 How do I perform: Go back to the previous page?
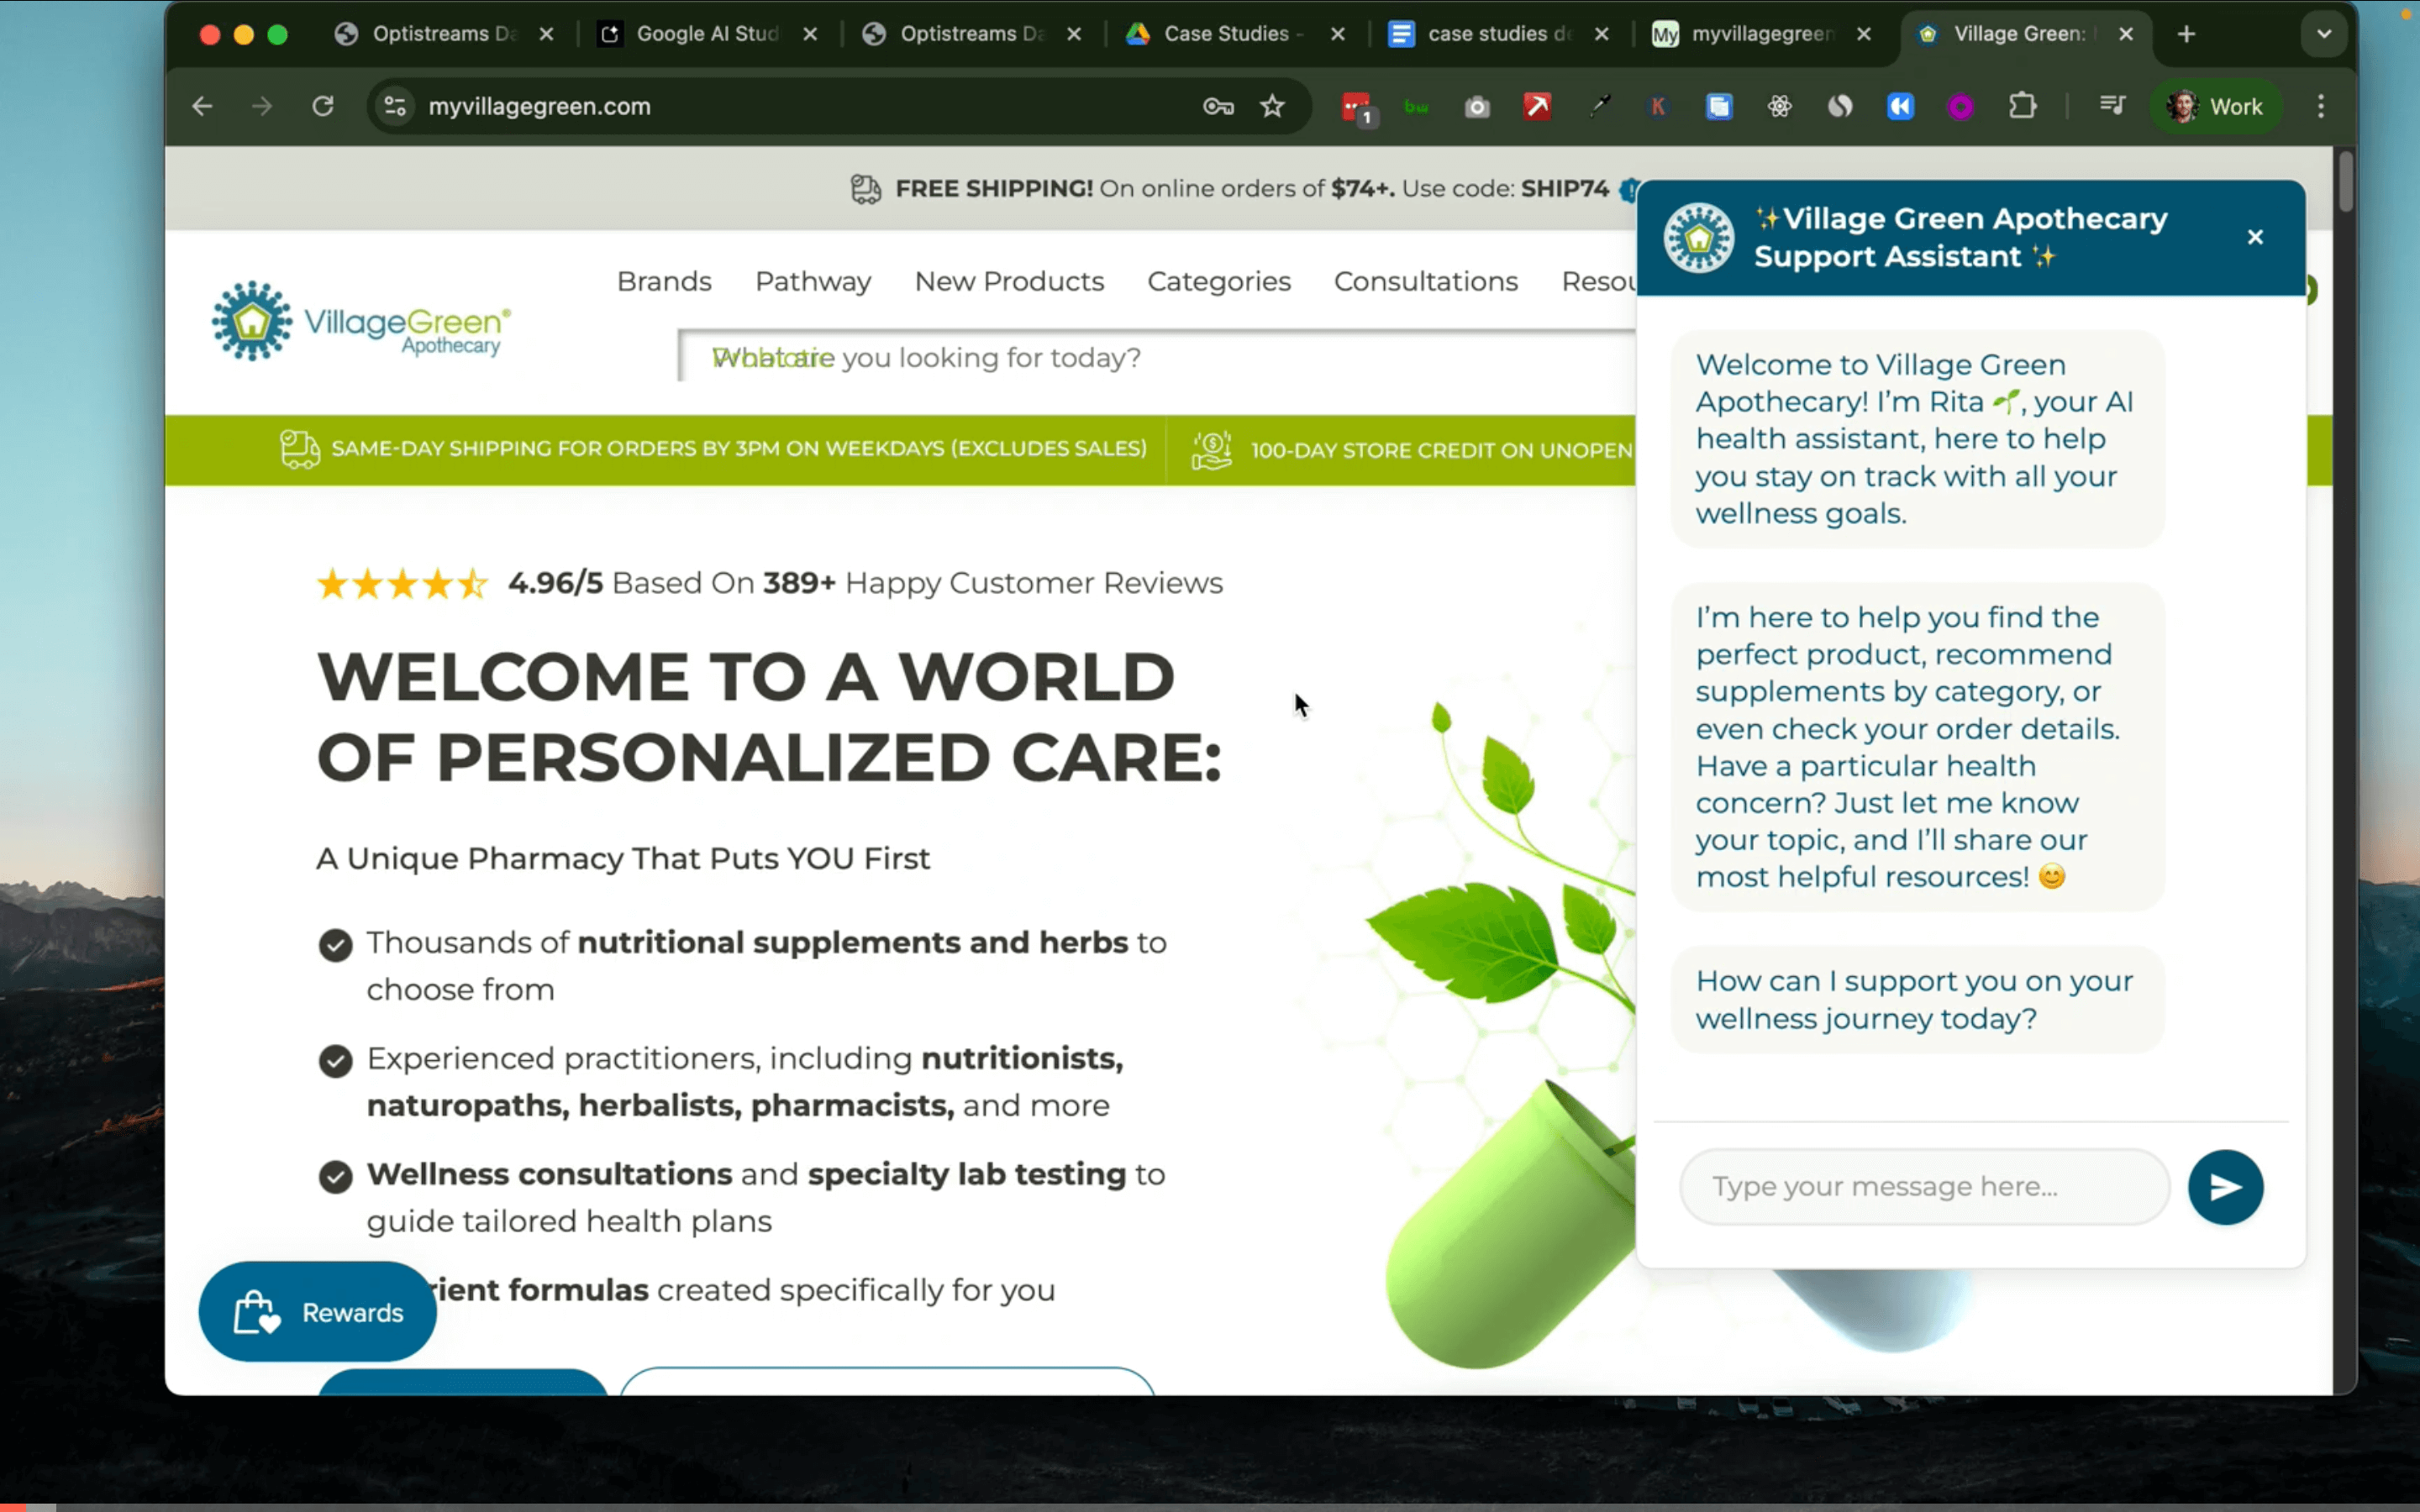coord(202,106)
